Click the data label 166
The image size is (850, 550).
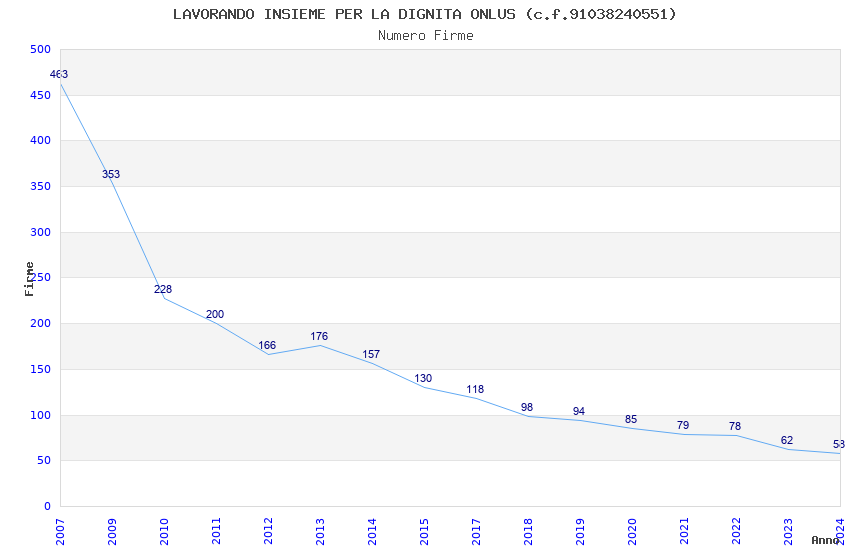click(x=267, y=345)
